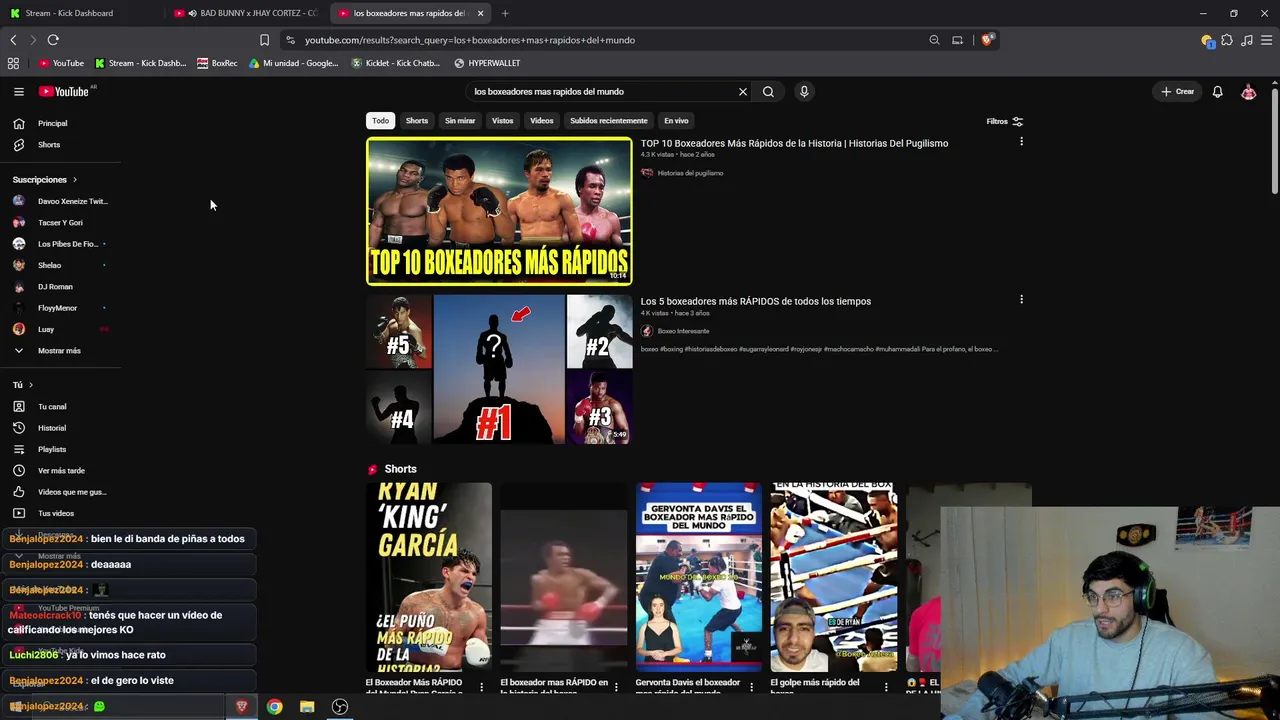Switch to Stream - Kick Dashboard tab

click(80, 13)
